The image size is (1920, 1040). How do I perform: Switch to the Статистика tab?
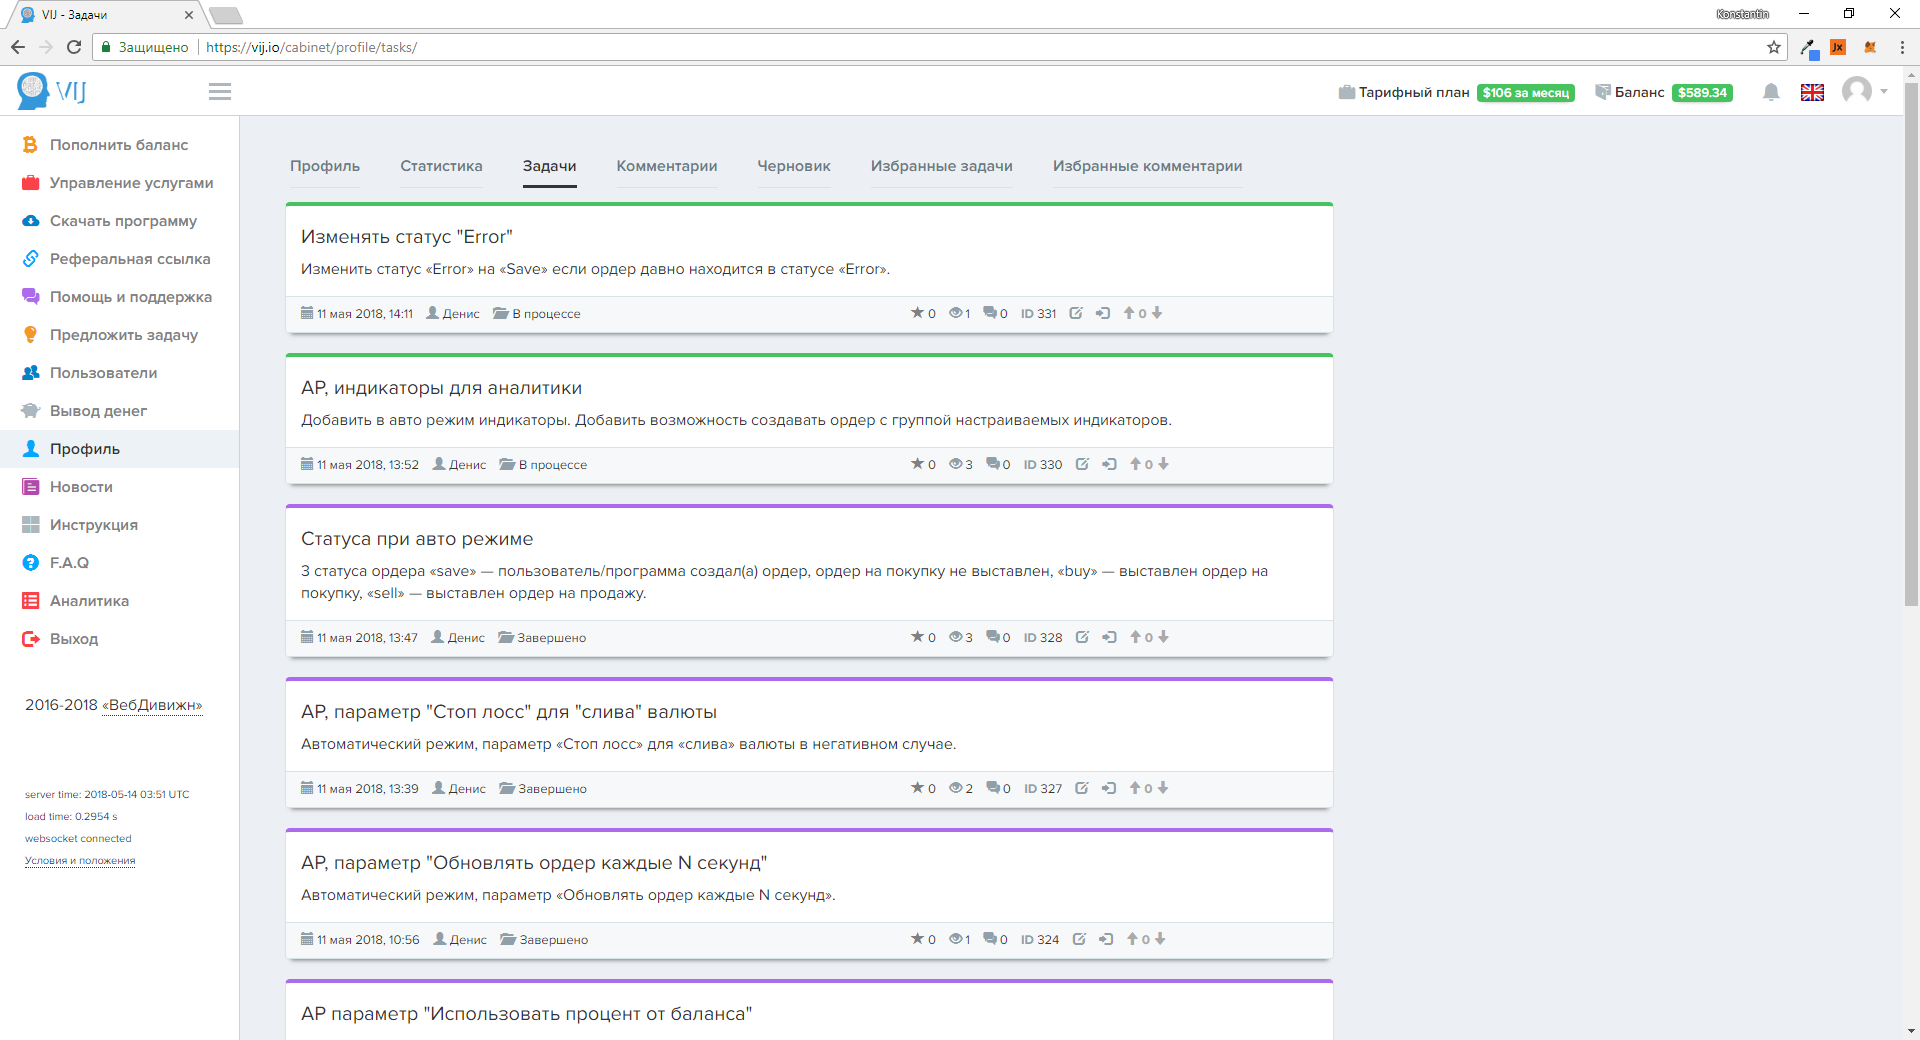click(441, 166)
